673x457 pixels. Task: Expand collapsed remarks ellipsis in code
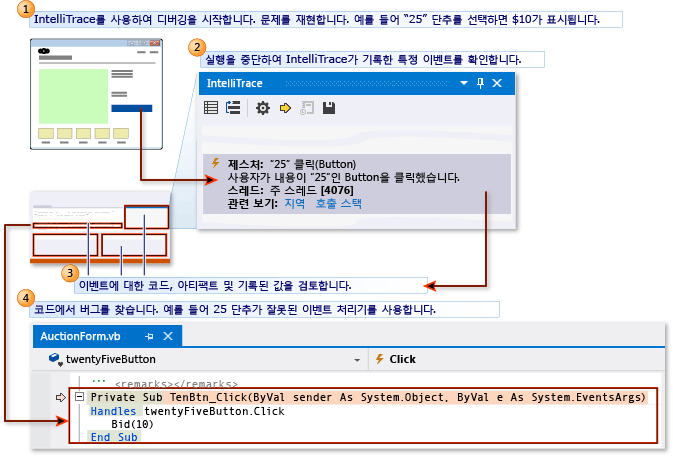98,381
